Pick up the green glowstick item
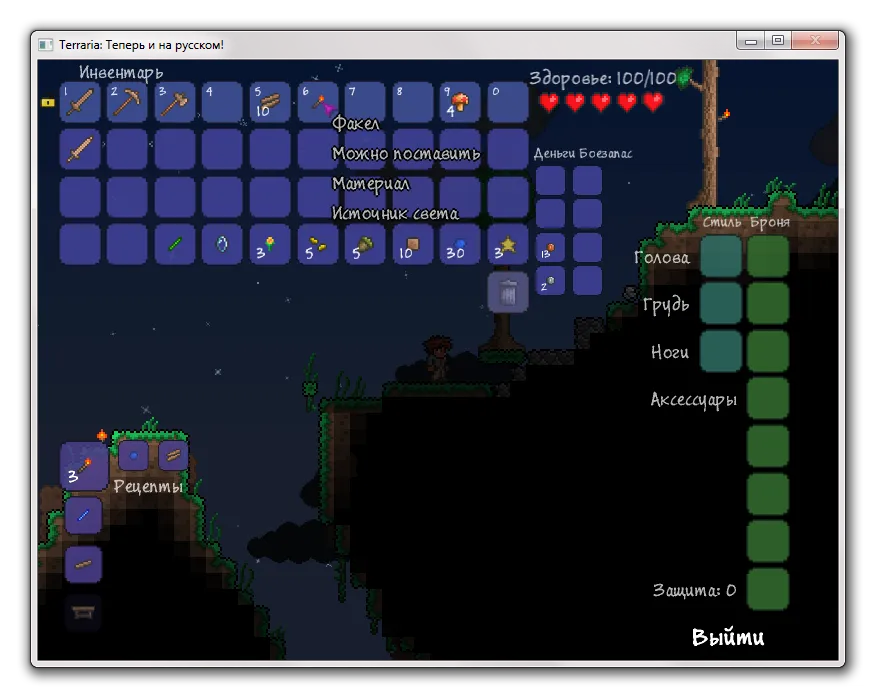 coord(175,244)
